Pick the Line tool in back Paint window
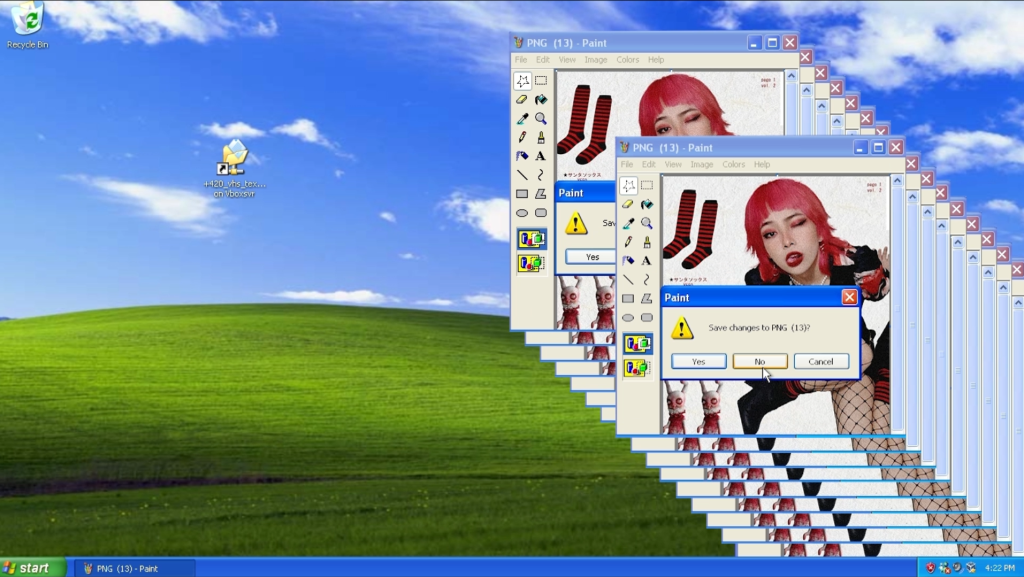The height and width of the screenshot is (577, 1024). (x=522, y=175)
